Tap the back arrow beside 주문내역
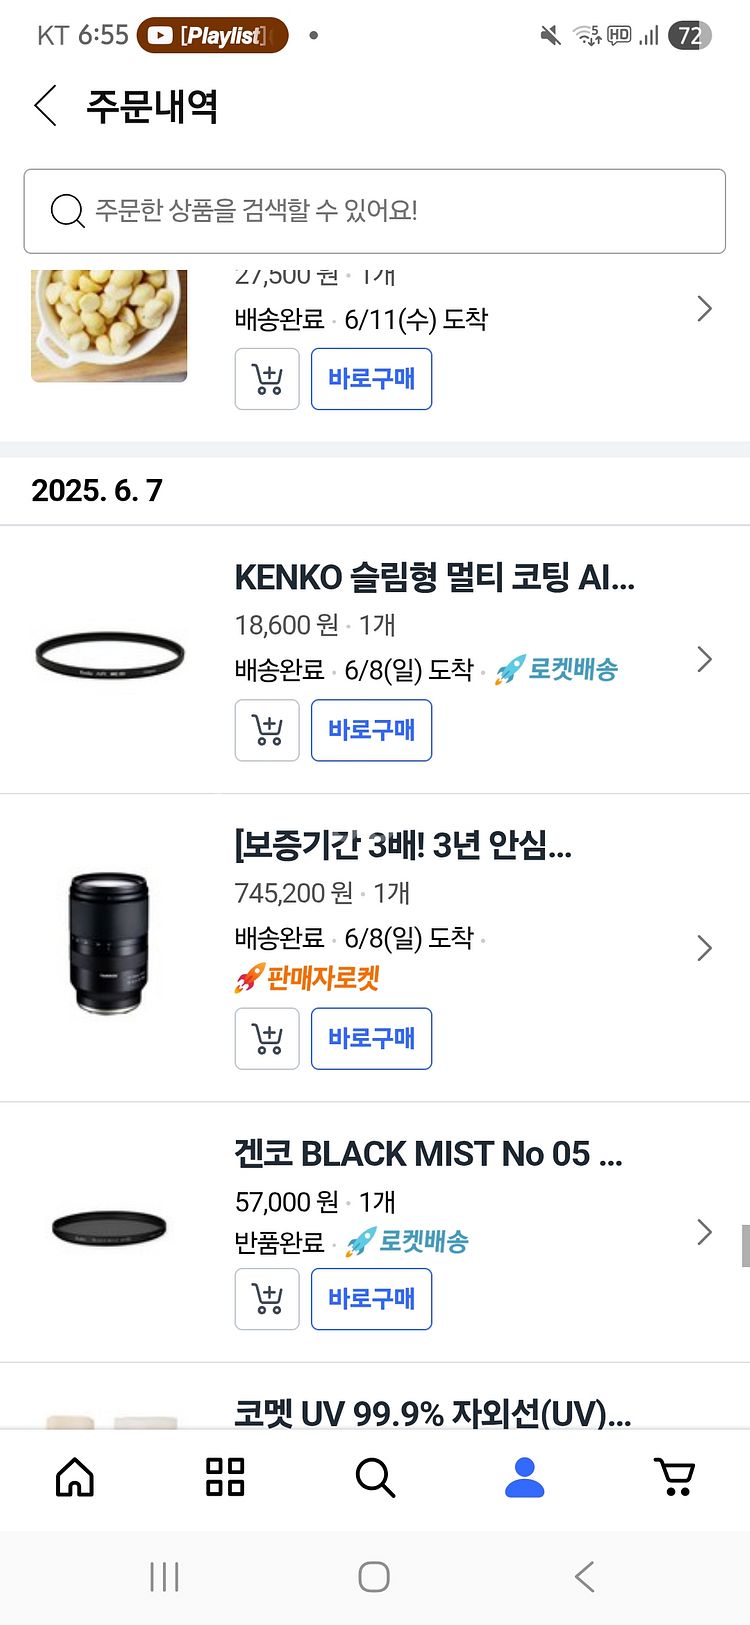Screen dimensions: 750x1625 46,106
